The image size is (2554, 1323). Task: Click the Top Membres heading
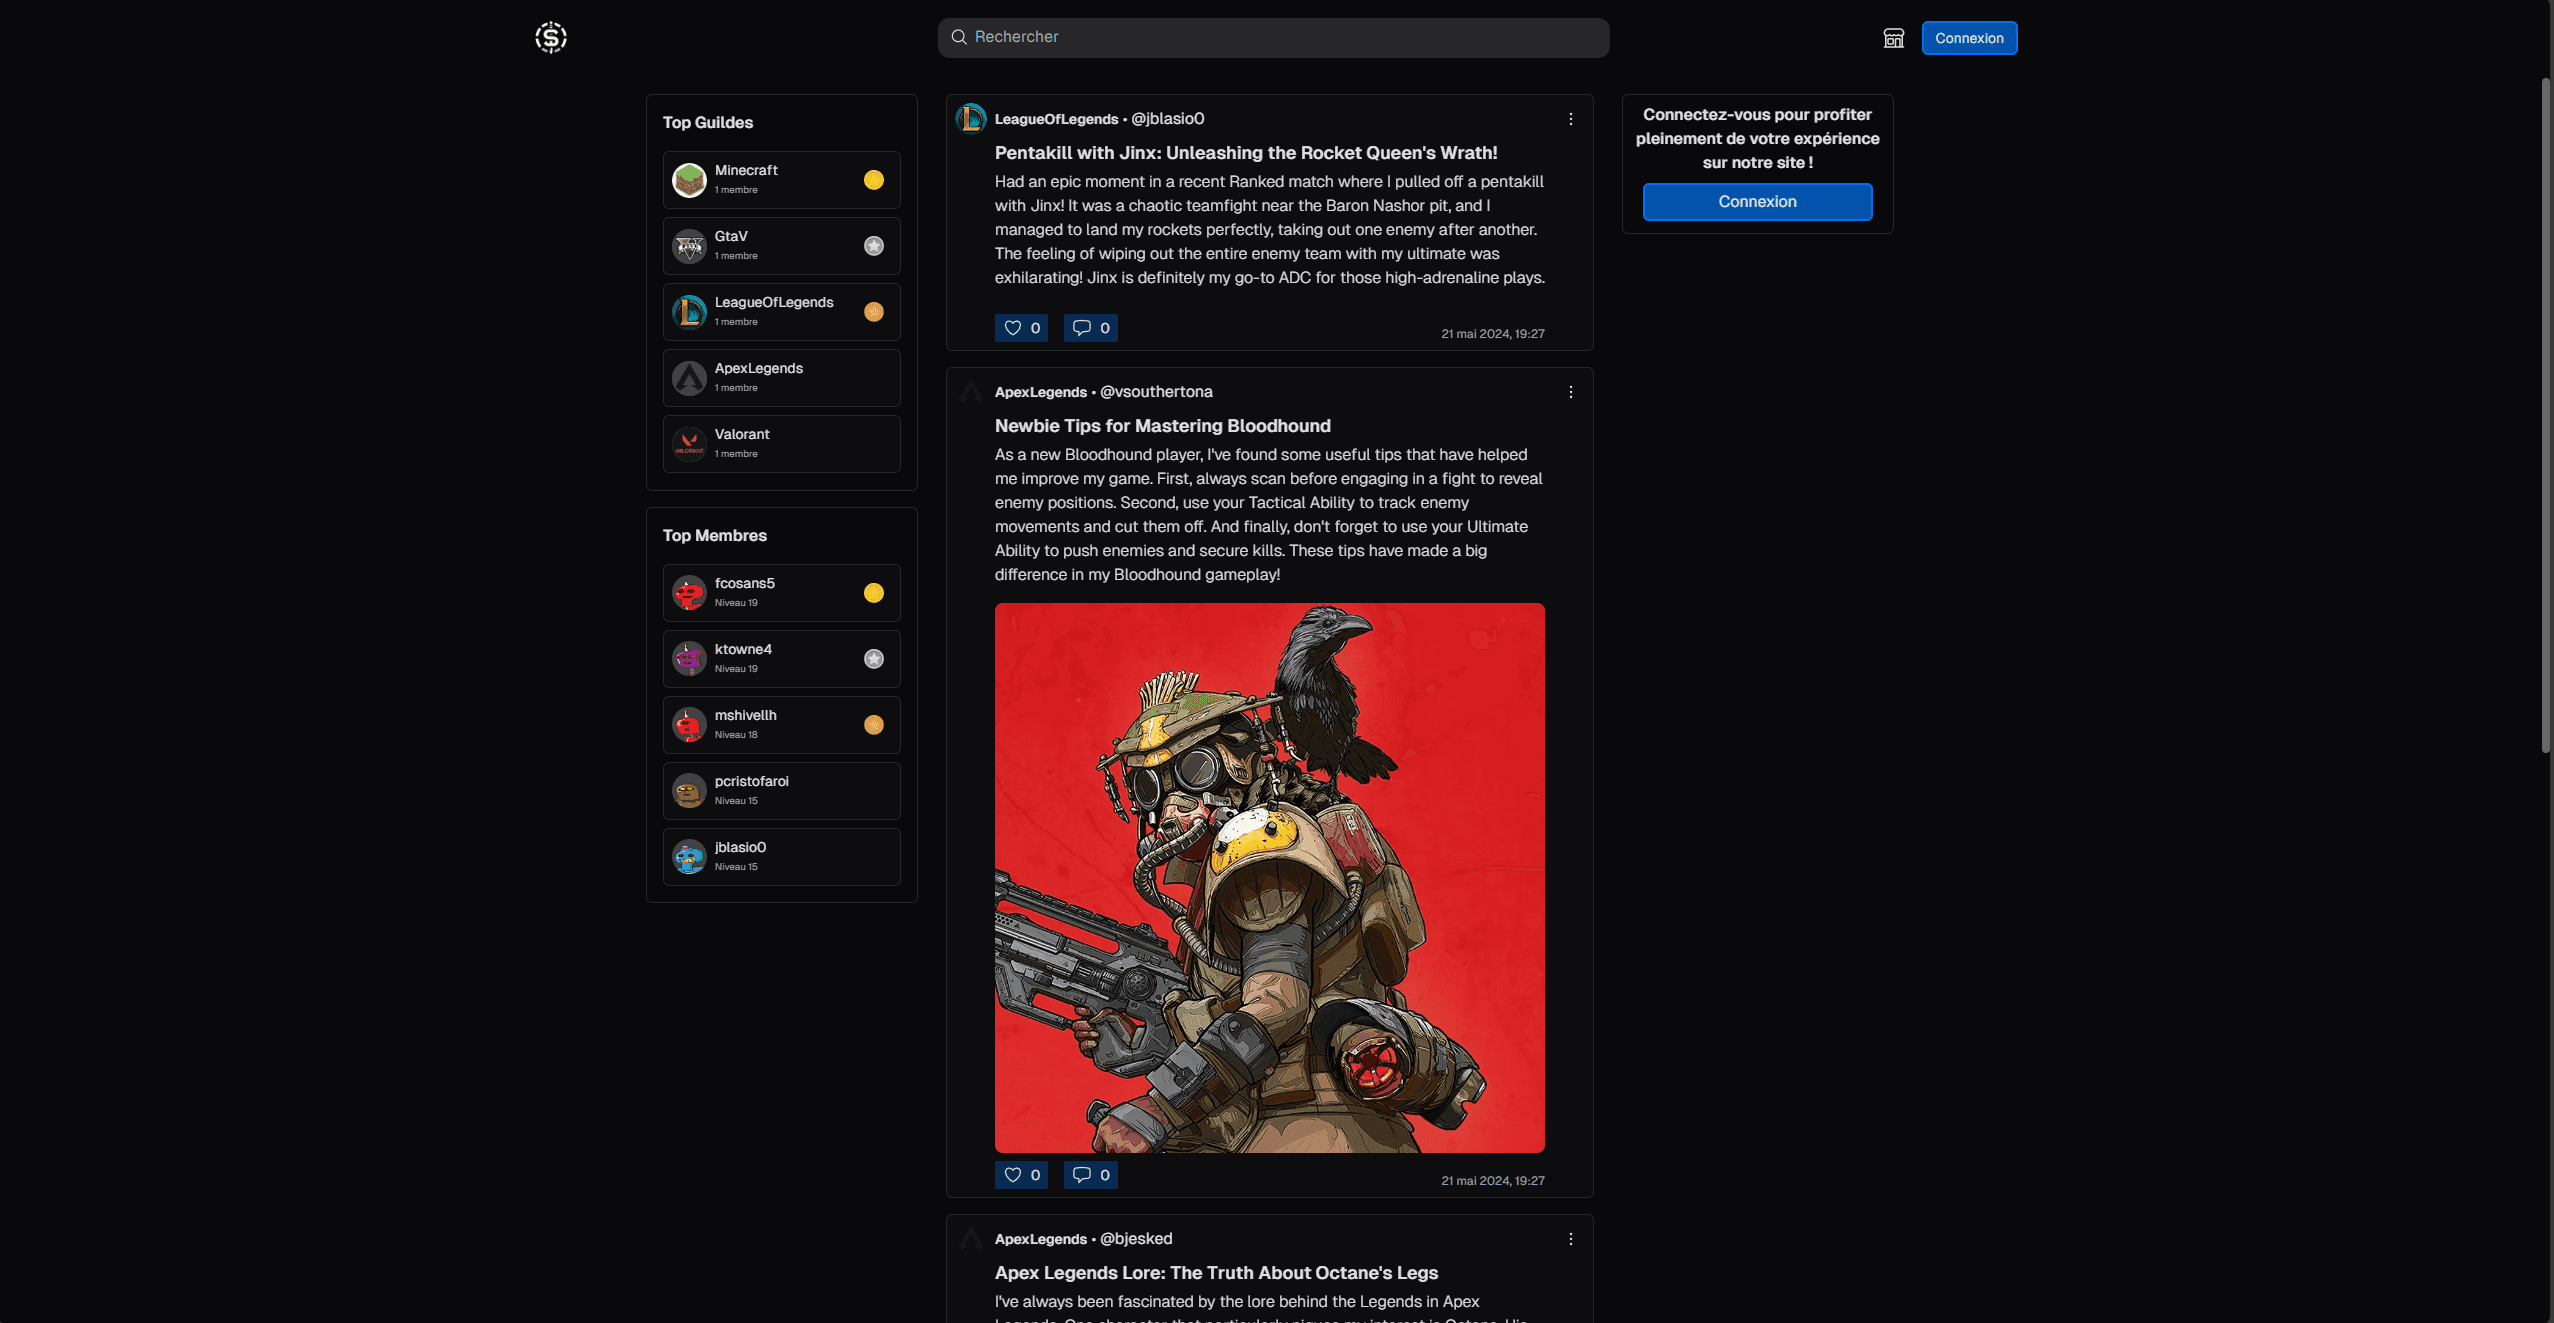coord(715,536)
